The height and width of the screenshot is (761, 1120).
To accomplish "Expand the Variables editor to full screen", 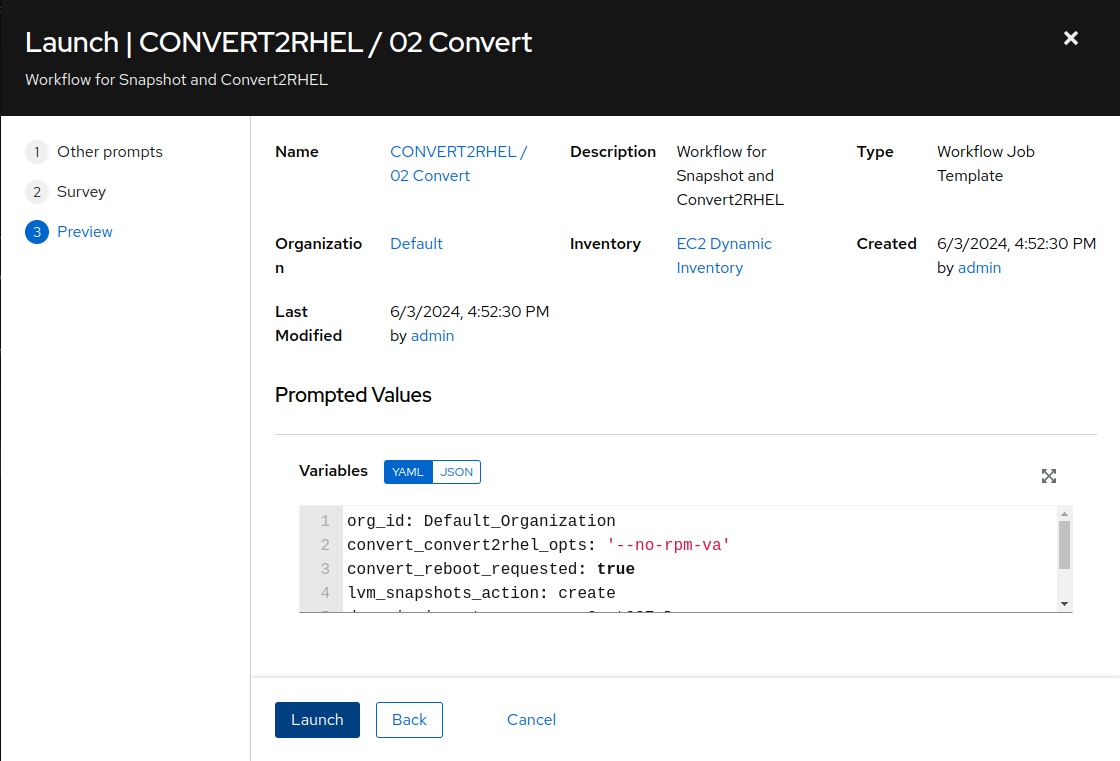I will [1048, 476].
